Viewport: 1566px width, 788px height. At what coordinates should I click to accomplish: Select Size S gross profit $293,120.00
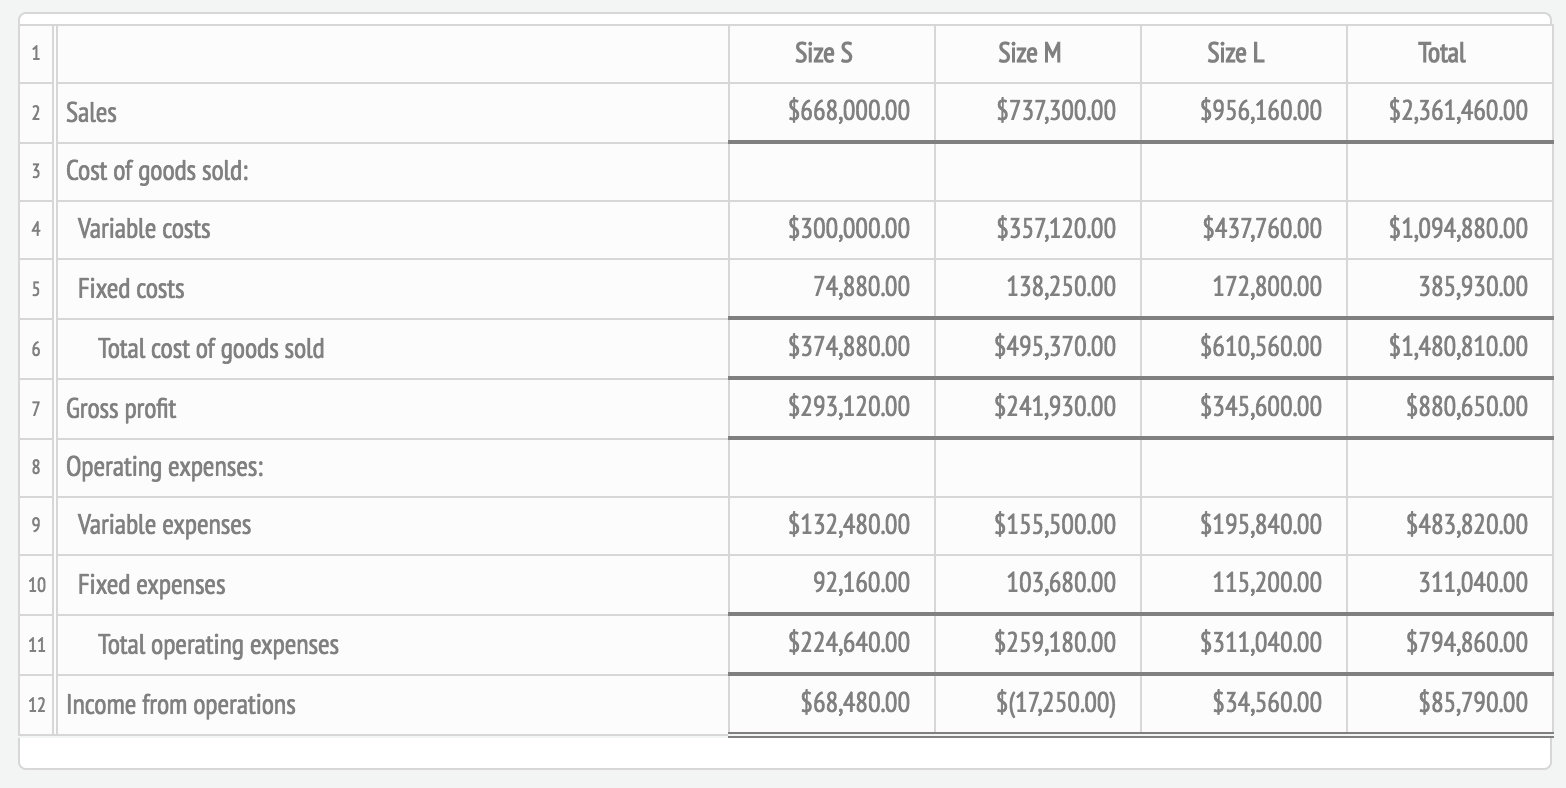pos(849,407)
